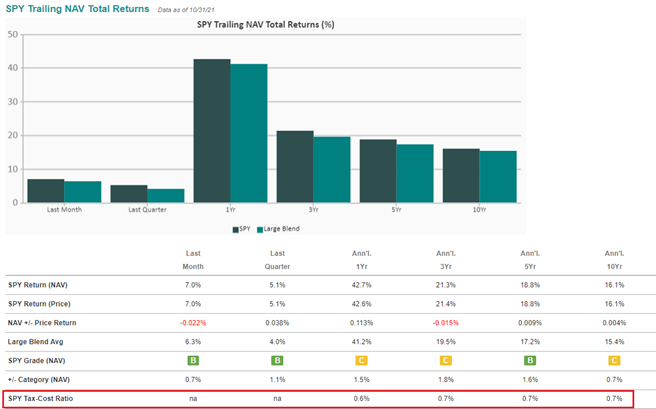
Task: Click the 5Yr SPY grade B badge
Action: [x=530, y=360]
